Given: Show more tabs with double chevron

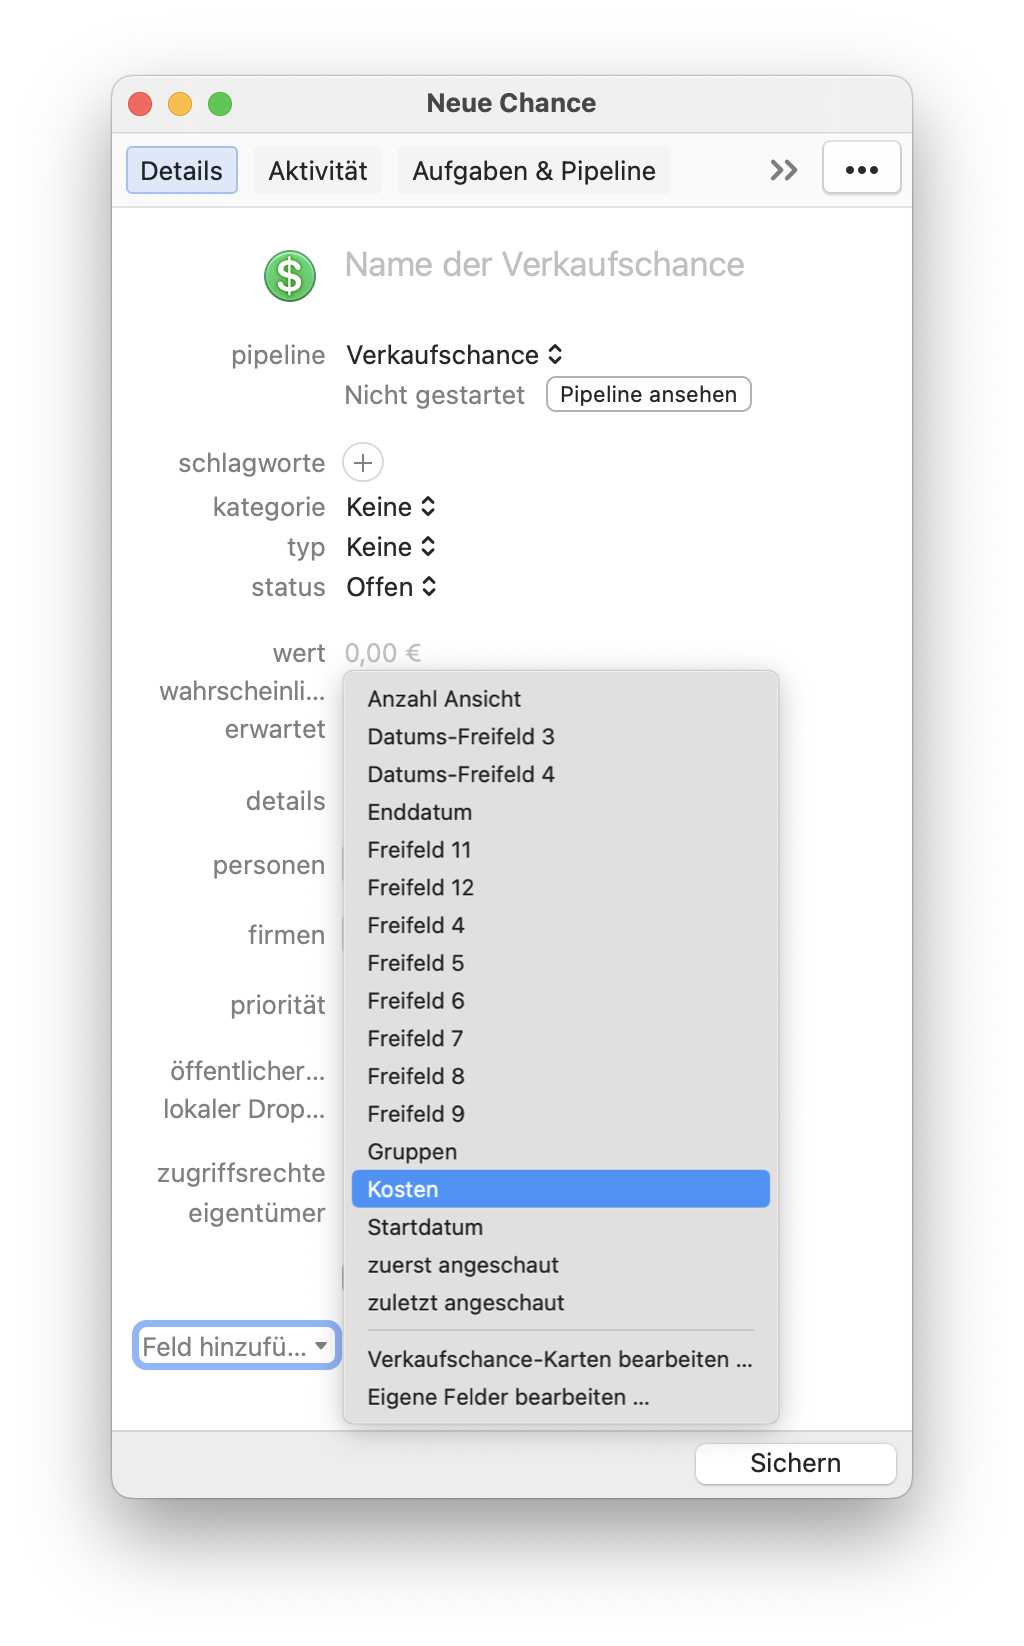Looking at the screenshot, I should (784, 170).
